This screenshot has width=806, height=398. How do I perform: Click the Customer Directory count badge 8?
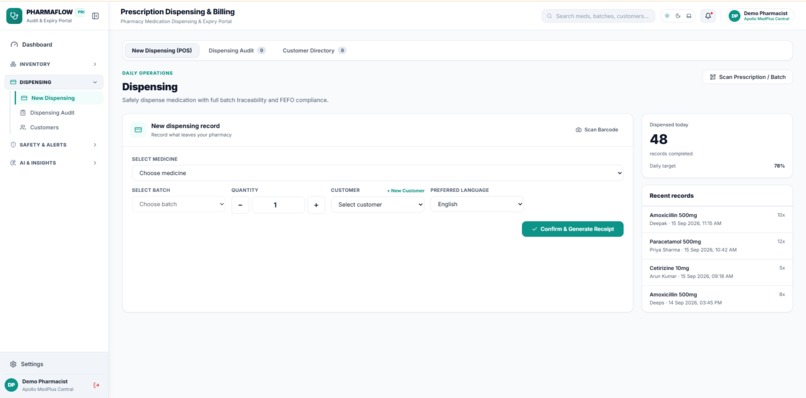tap(342, 50)
